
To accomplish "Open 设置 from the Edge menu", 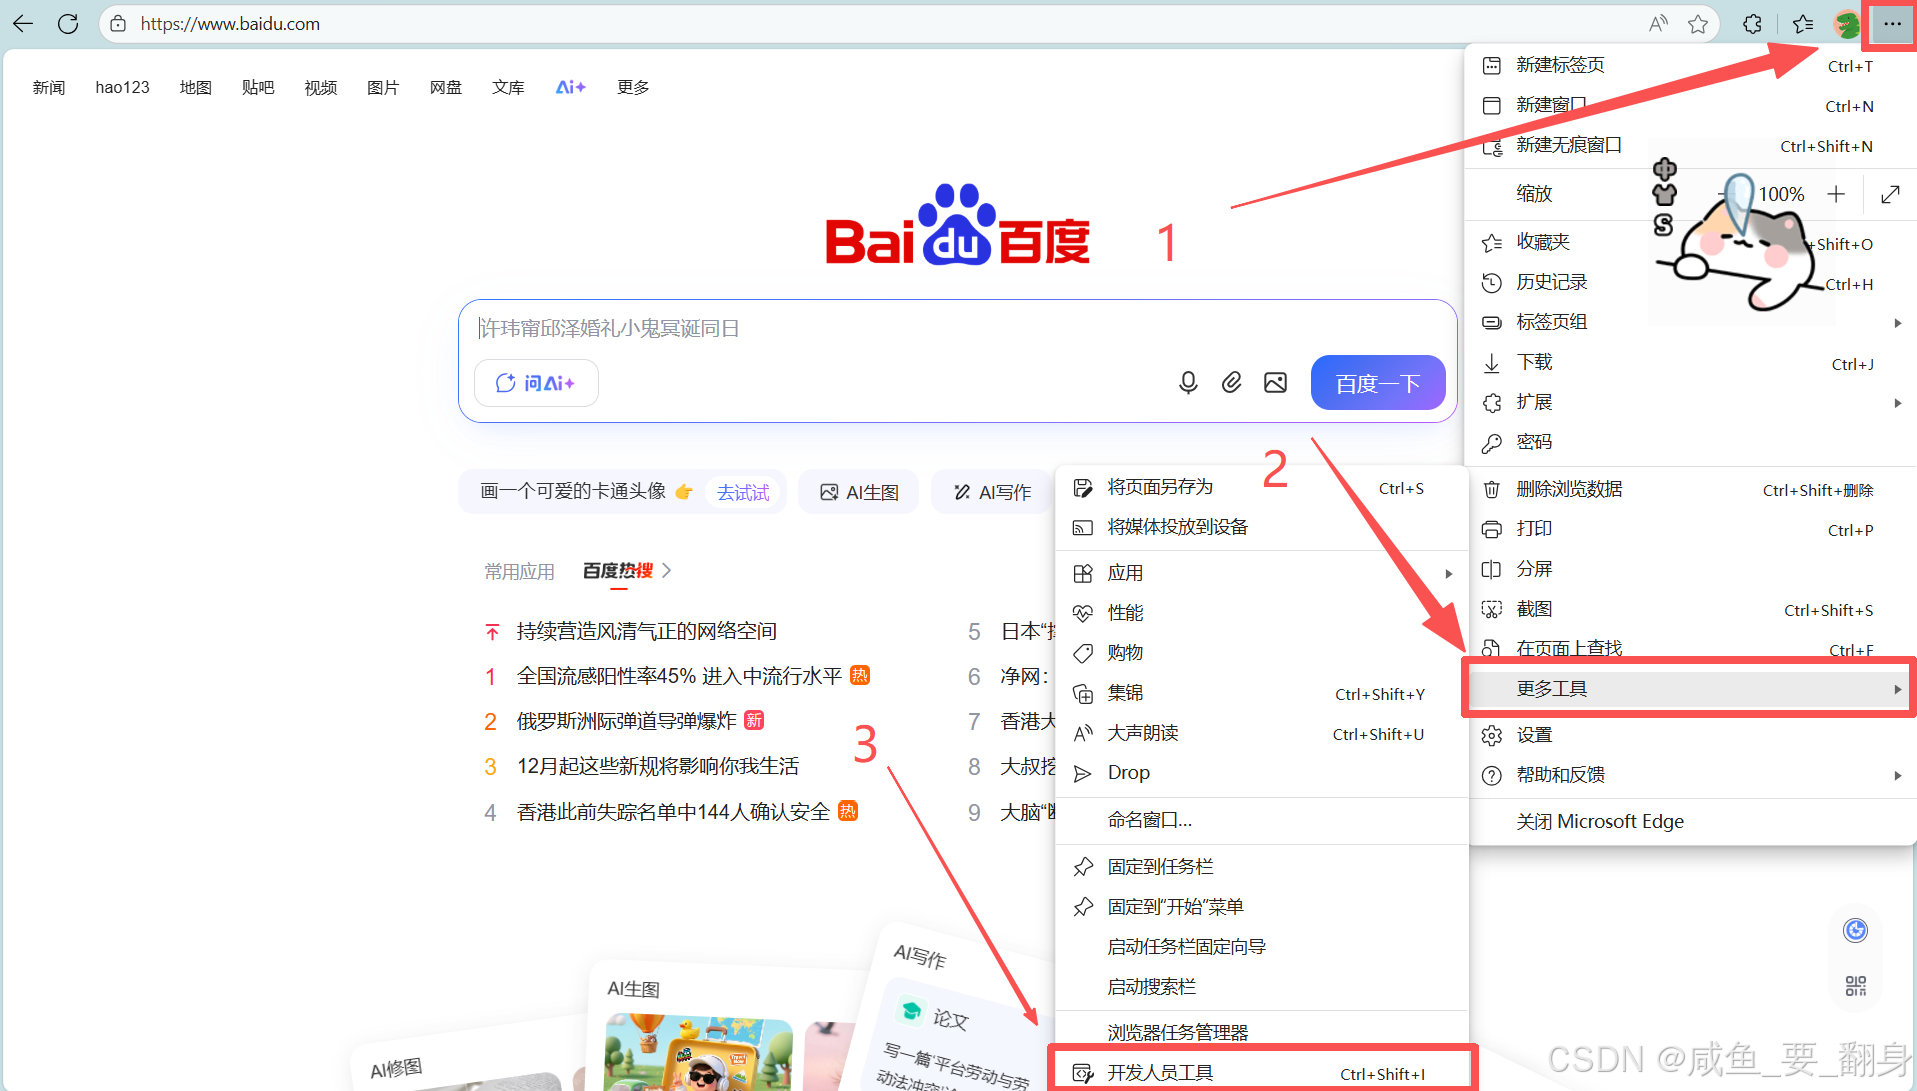I will coord(1690,736).
